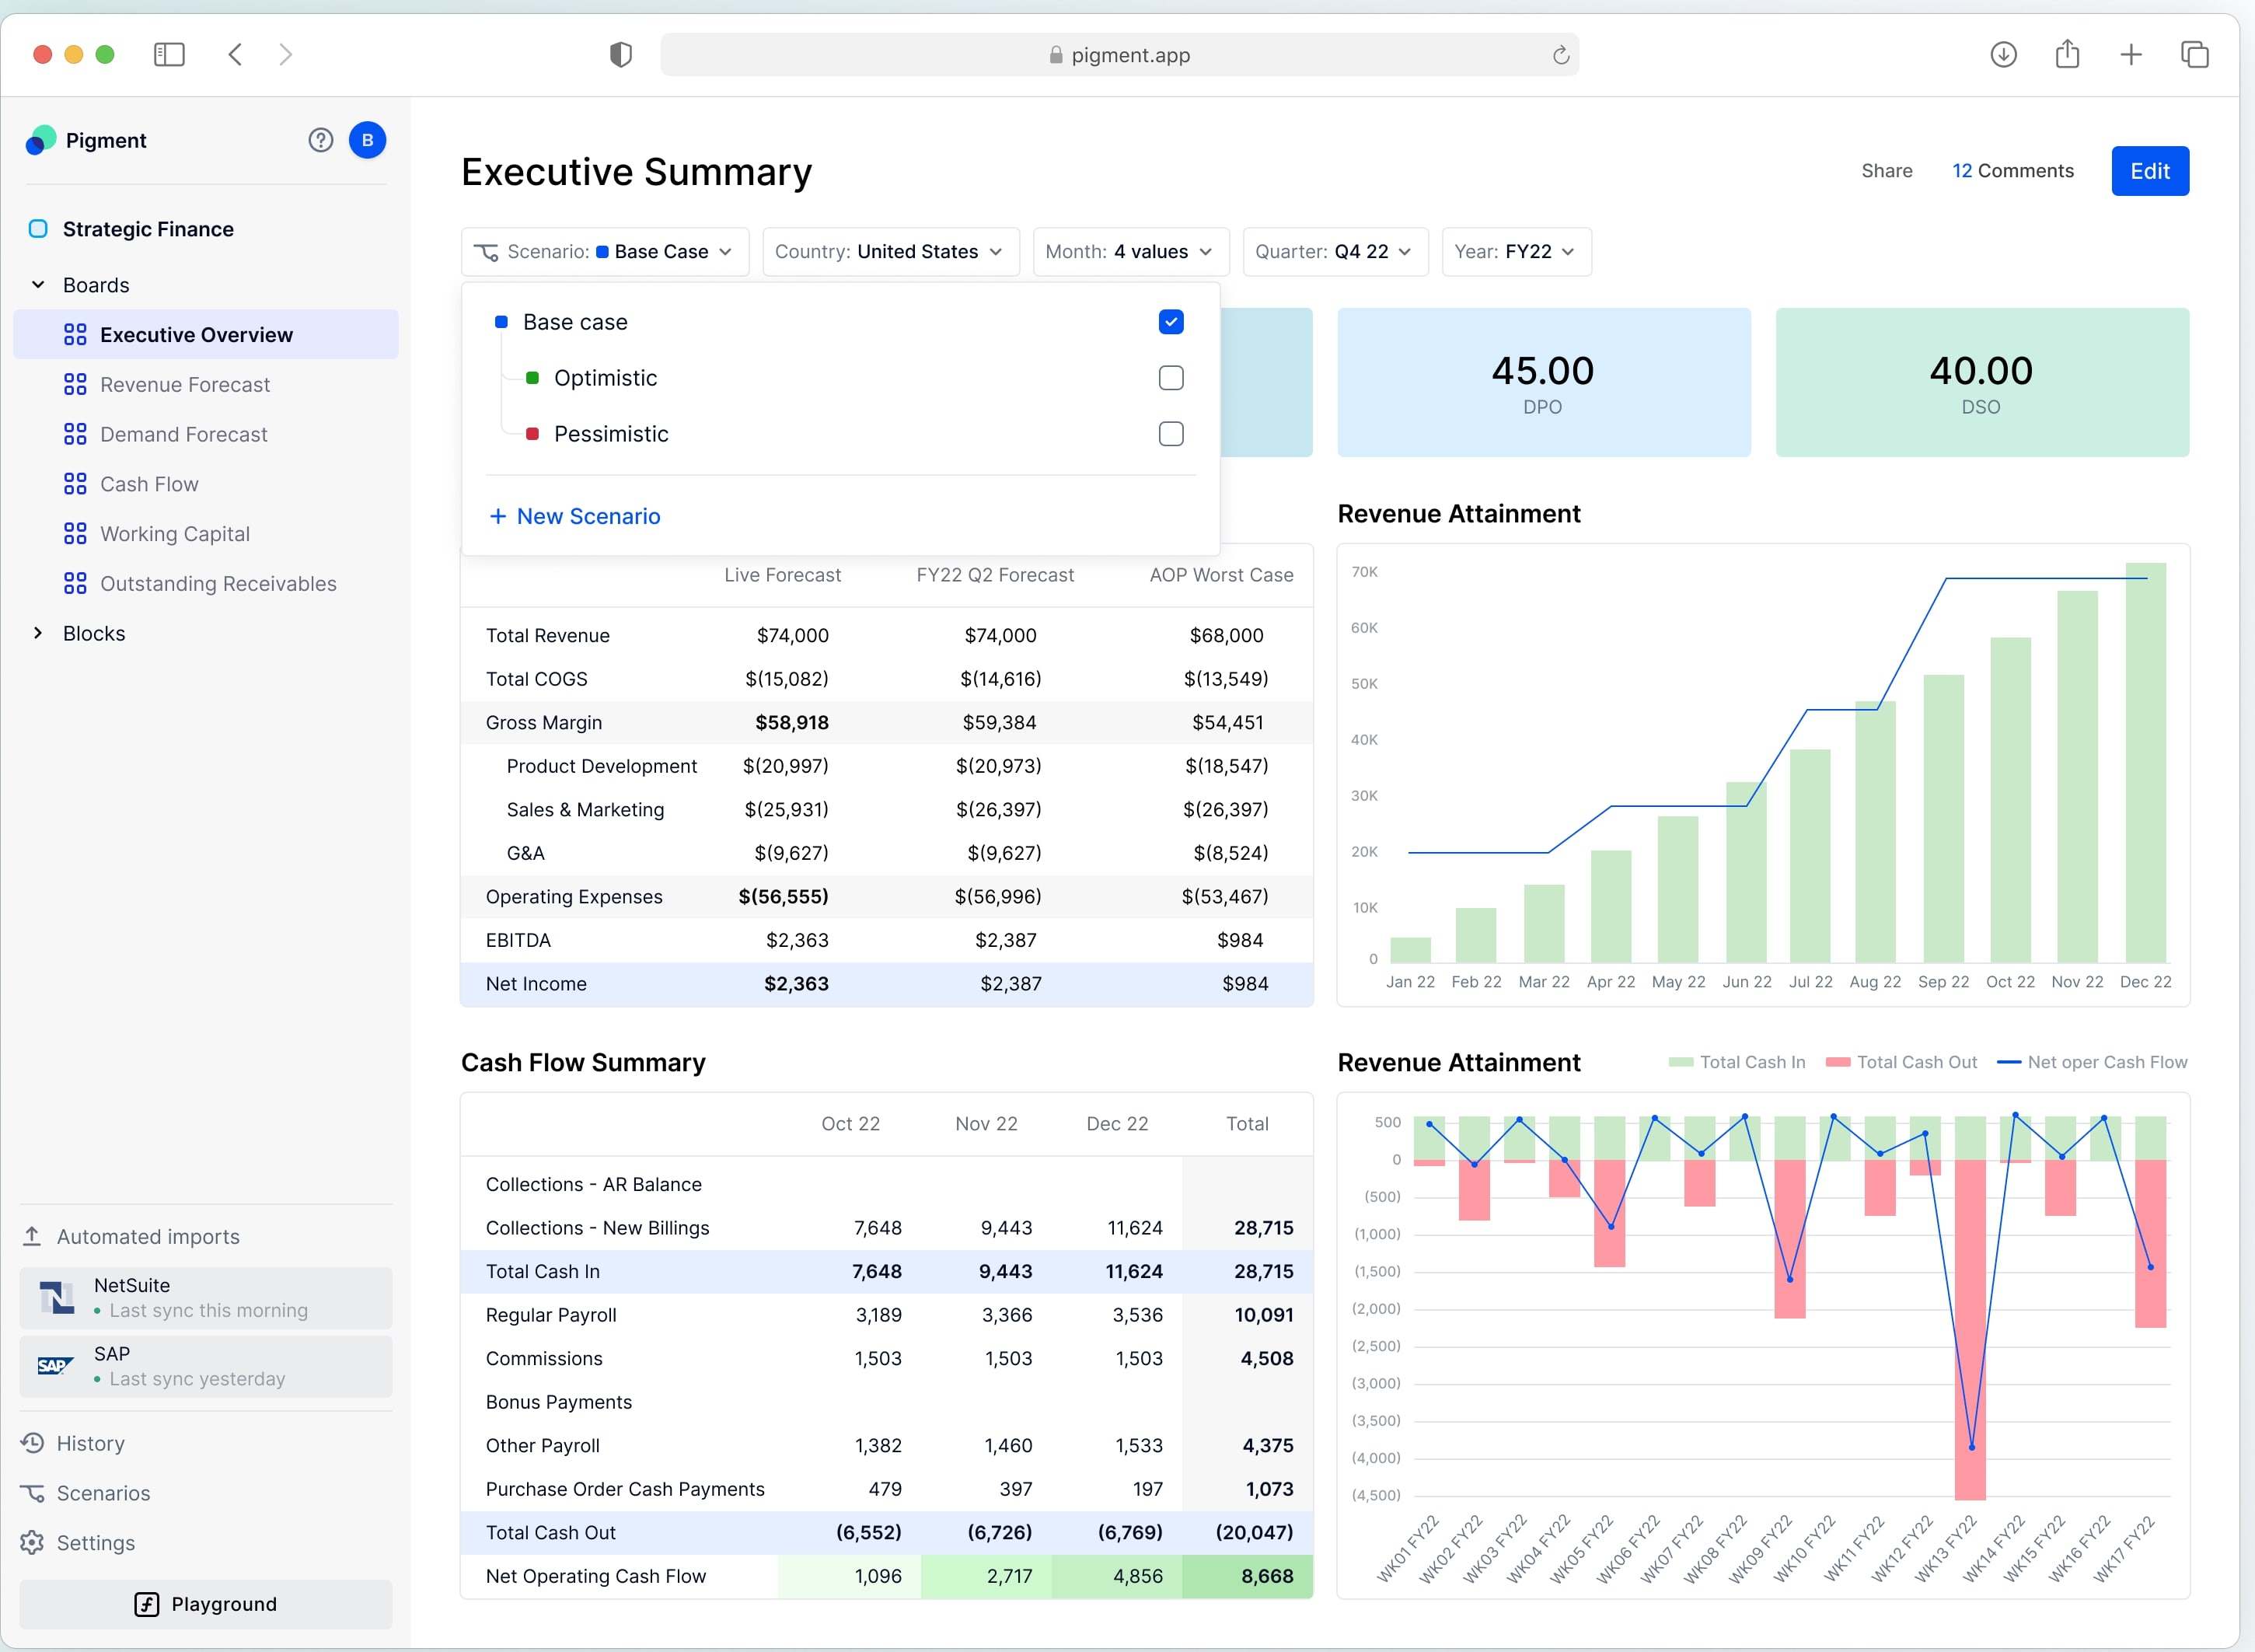The image size is (2255, 1652).
Task: Click the blue Edit button
Action: pos(2149,171)
